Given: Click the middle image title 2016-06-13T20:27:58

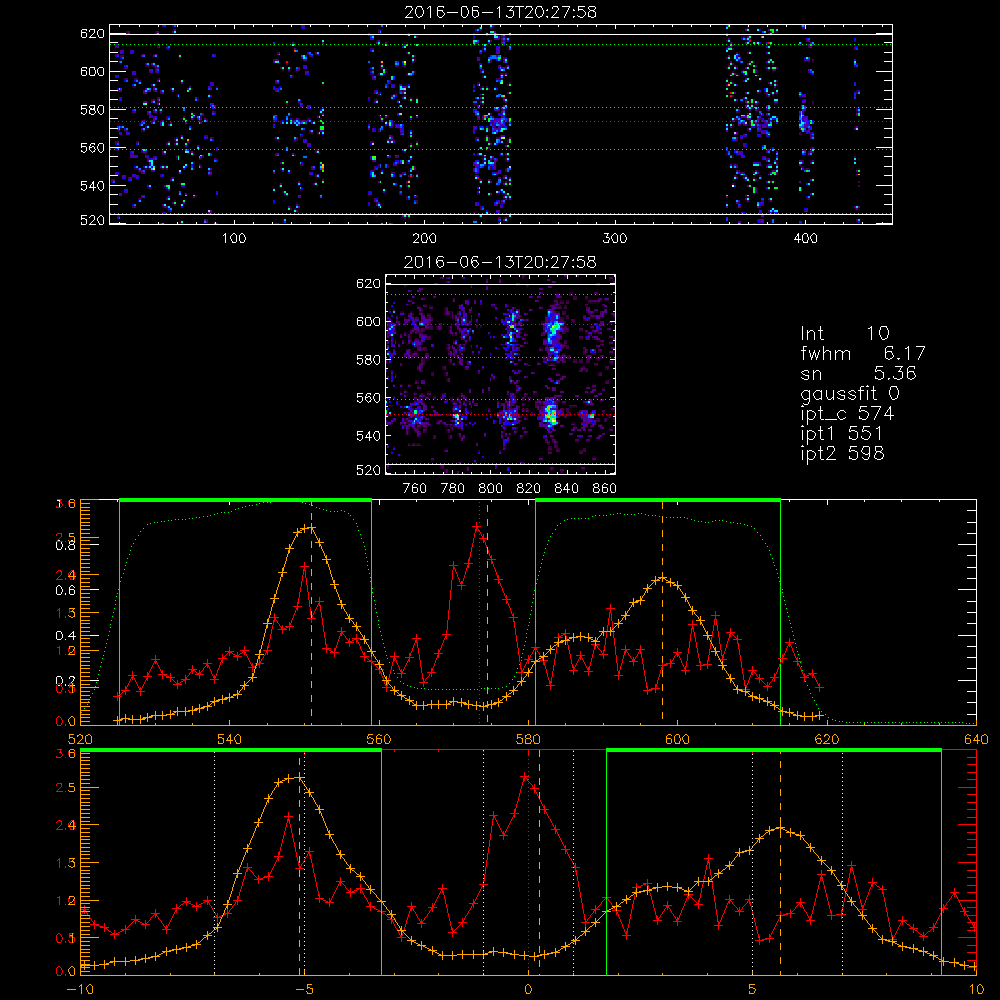Looking at the screenshot, I should point(501,262).
